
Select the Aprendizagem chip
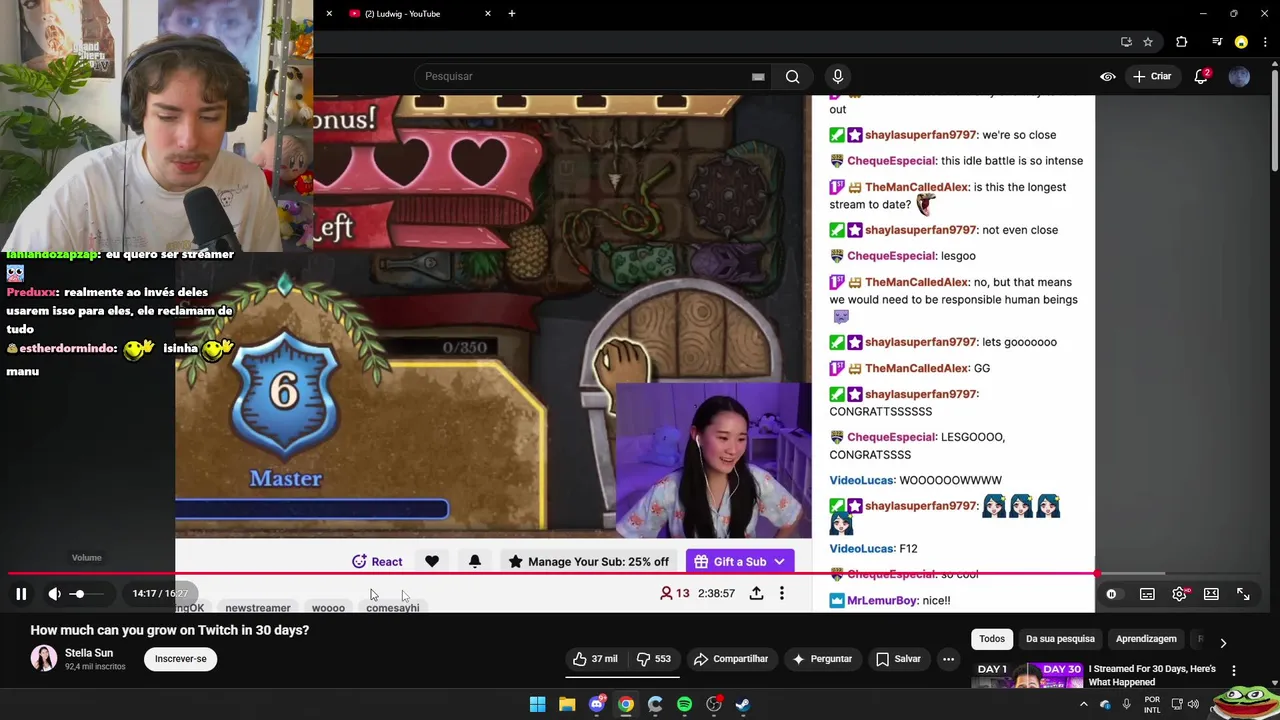point(1146,639)
